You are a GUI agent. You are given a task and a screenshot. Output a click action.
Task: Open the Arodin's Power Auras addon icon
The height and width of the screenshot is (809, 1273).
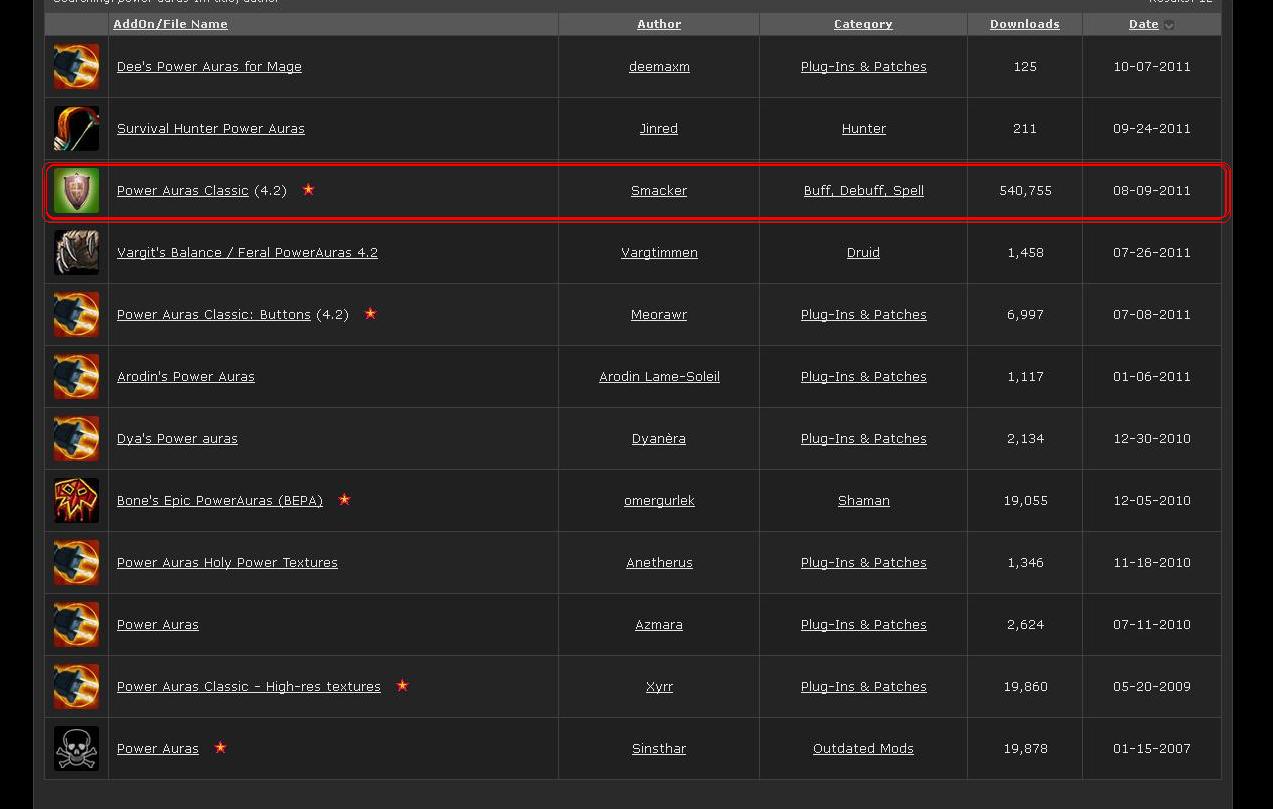(76, 377)
